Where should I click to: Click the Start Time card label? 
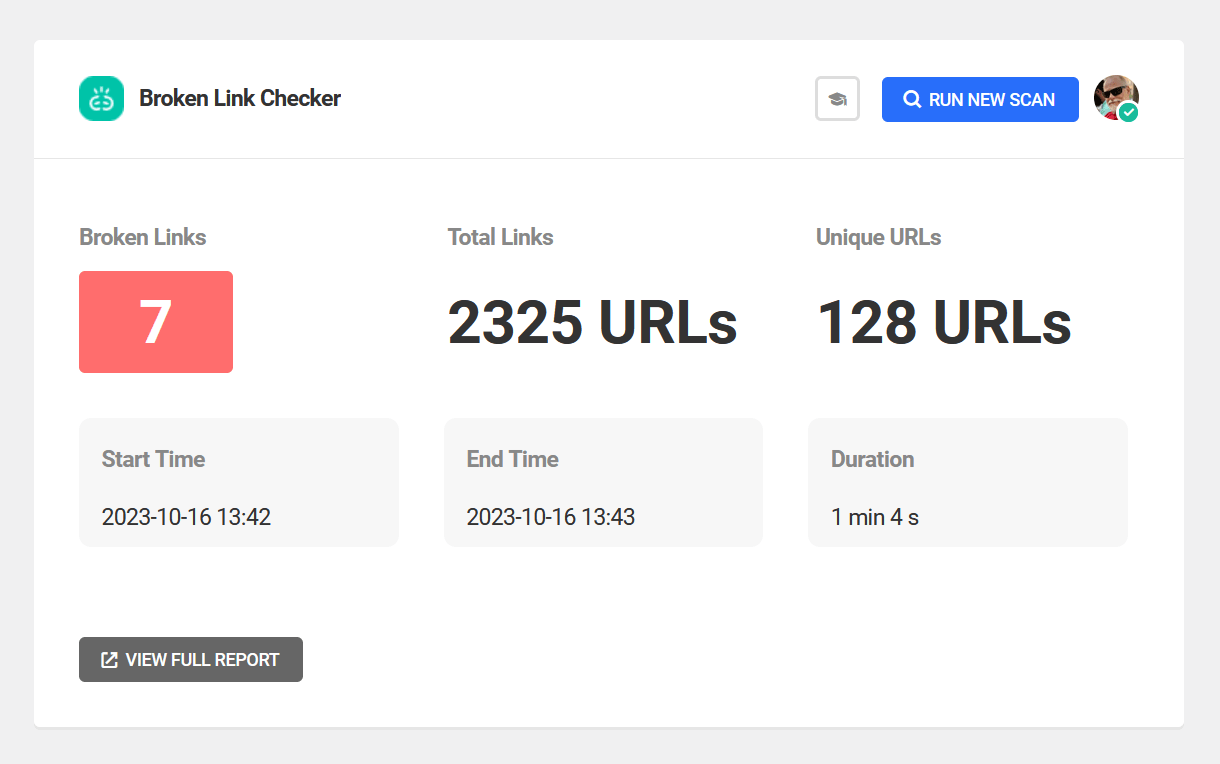pos(153,459)
